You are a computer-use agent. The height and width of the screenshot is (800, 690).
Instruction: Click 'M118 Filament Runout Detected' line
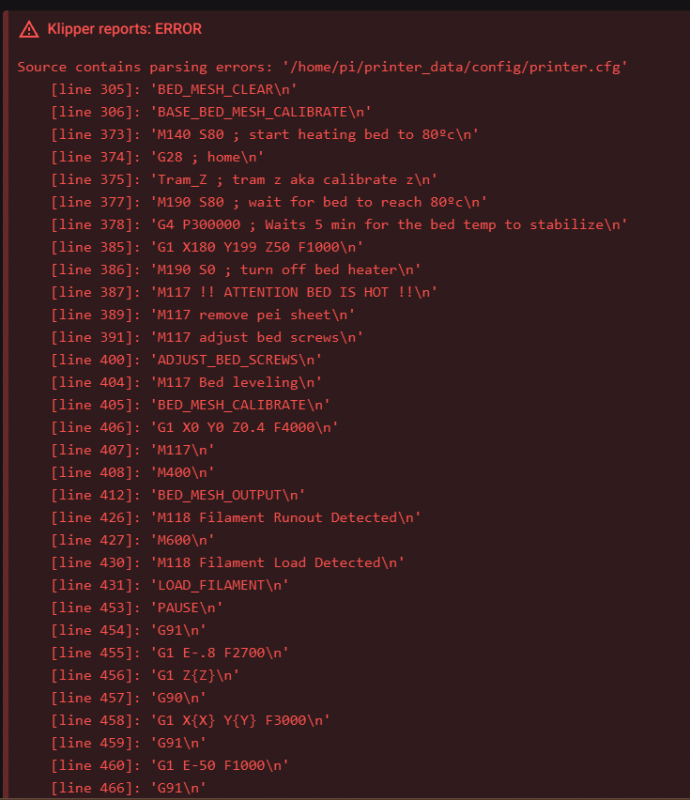point(236,517)
